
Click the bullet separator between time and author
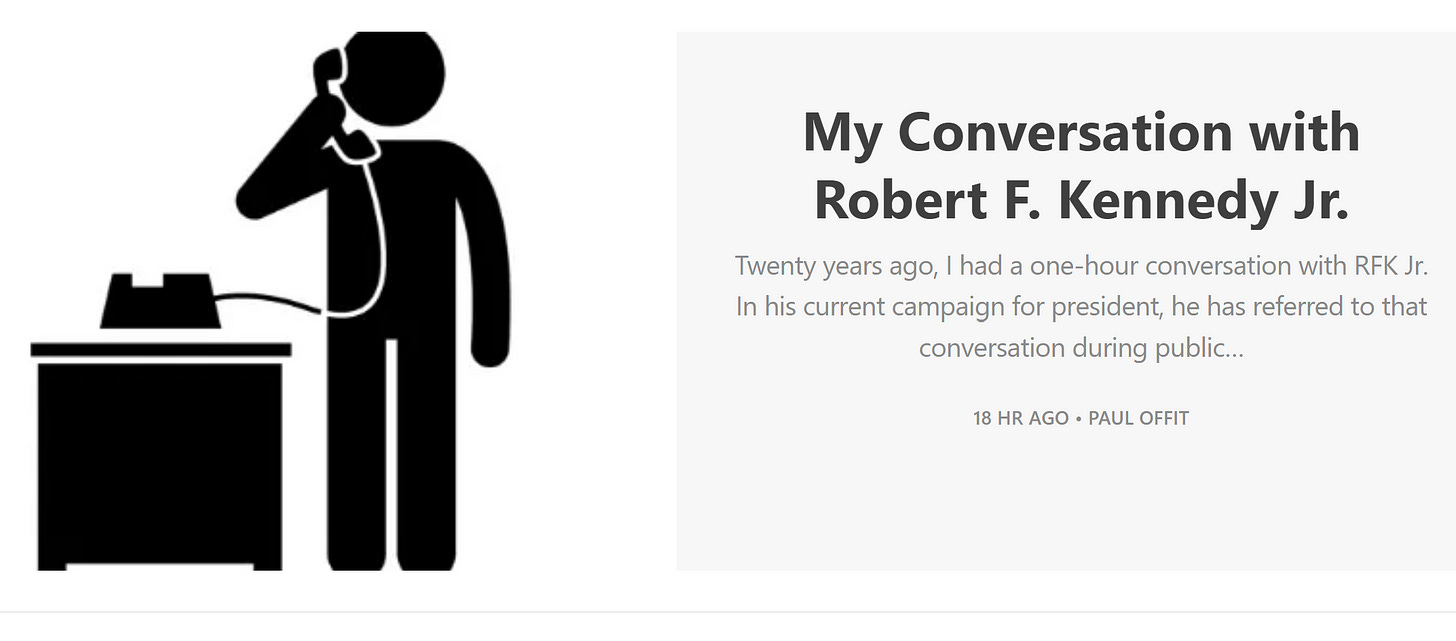[x=1078, y=418]
